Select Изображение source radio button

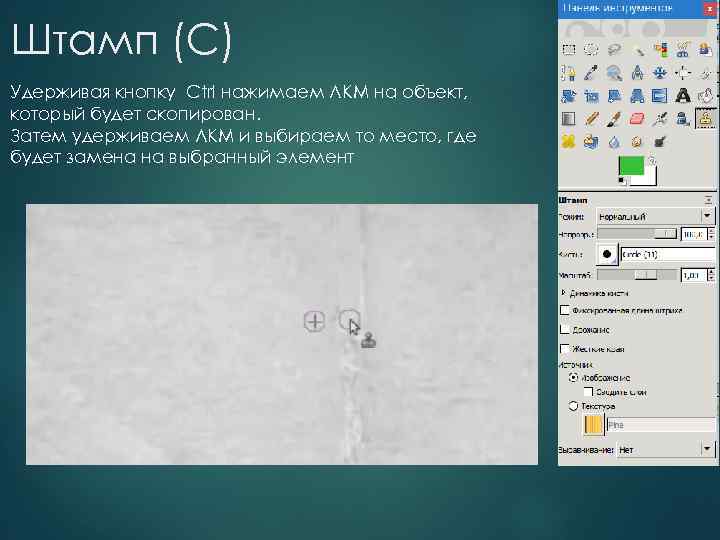click(x=573, y=377)
